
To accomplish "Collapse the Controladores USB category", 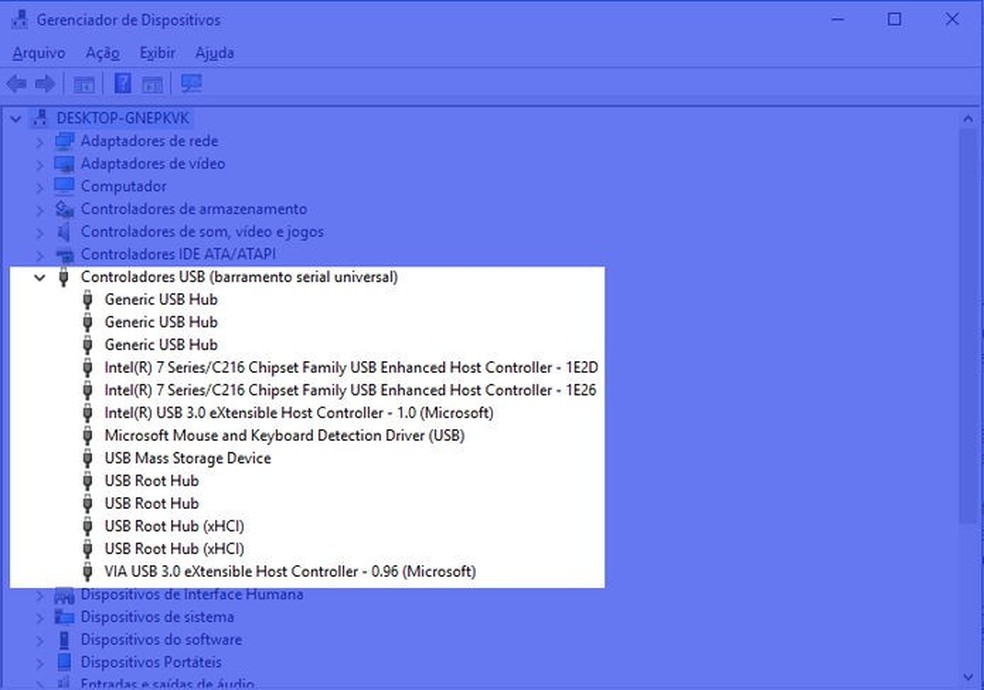I will (40, 277).
